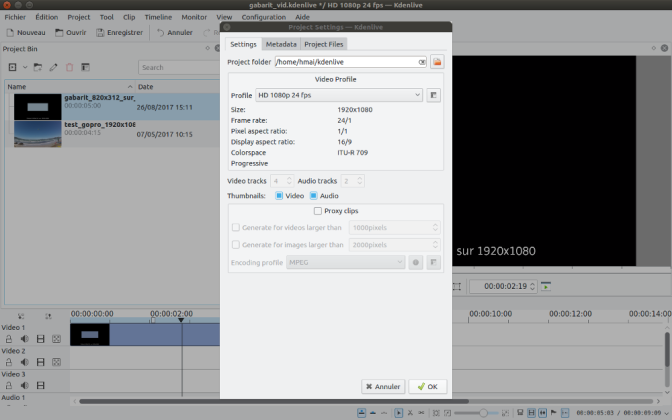
Task: Toggle the composite icon on the Video 1 track
Action: click(x=56, y=339)
